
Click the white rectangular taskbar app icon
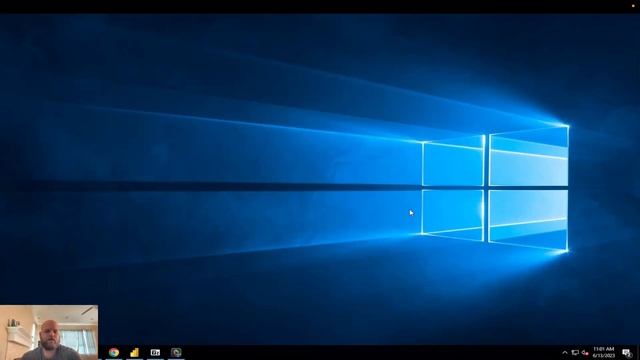(155, 352)
